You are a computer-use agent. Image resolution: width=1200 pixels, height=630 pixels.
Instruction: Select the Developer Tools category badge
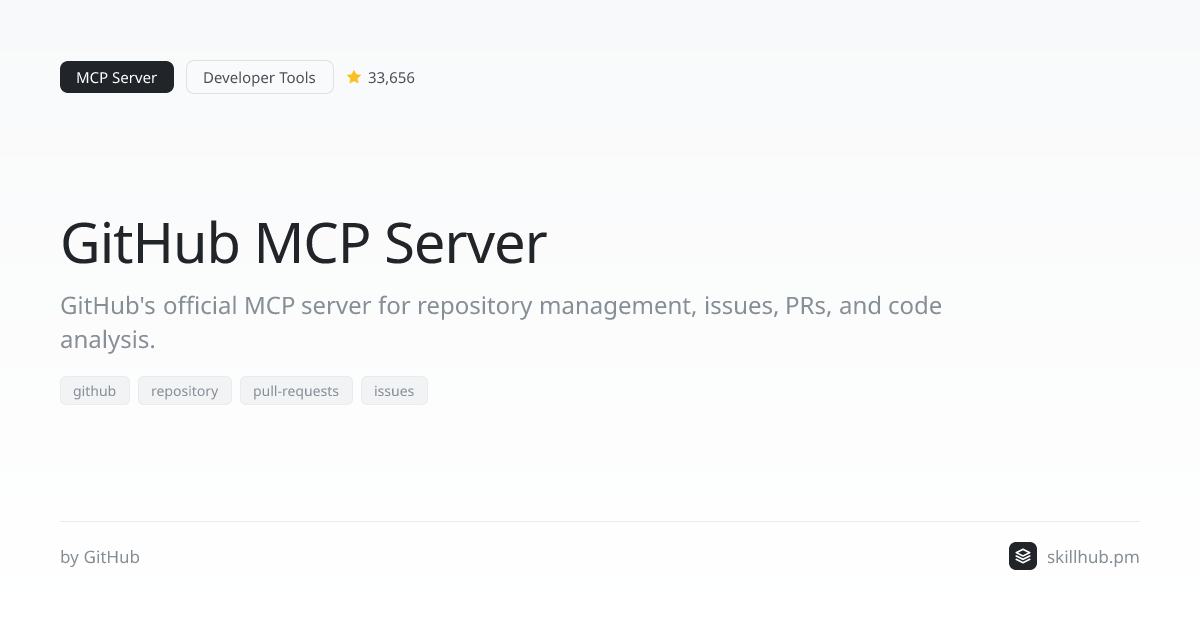pyautogui.click(x=260, y=77)
